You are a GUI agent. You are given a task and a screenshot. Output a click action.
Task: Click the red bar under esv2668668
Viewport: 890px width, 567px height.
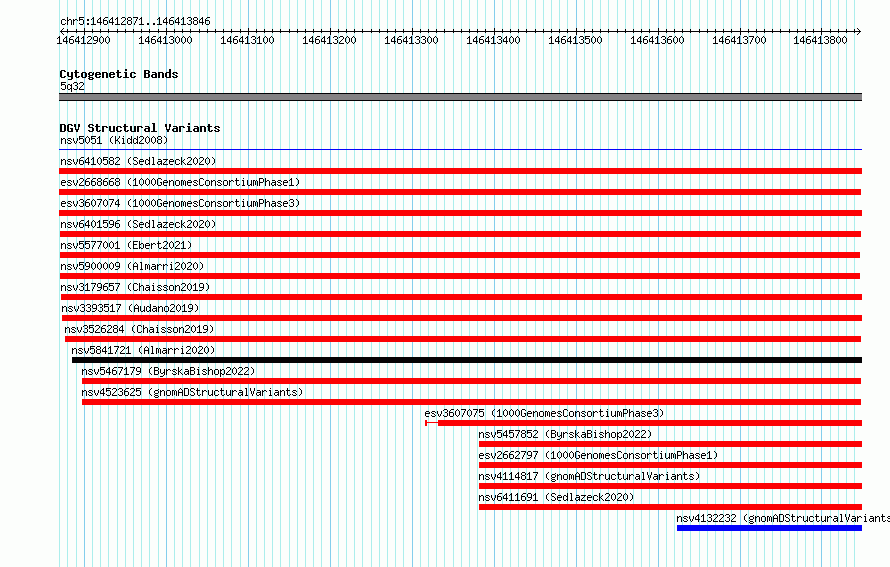(x=460, y=192)
